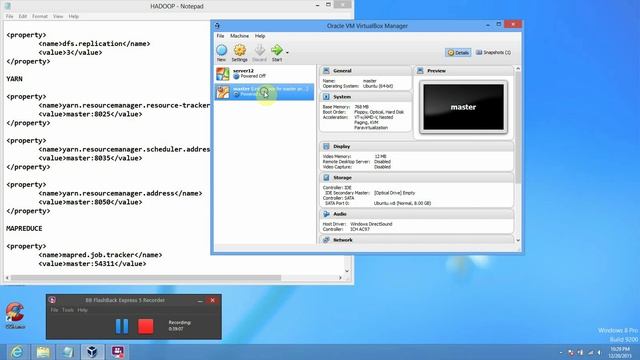
Task: Click the details pane scroll-up arrow
Action: click(x=518, y=69)
